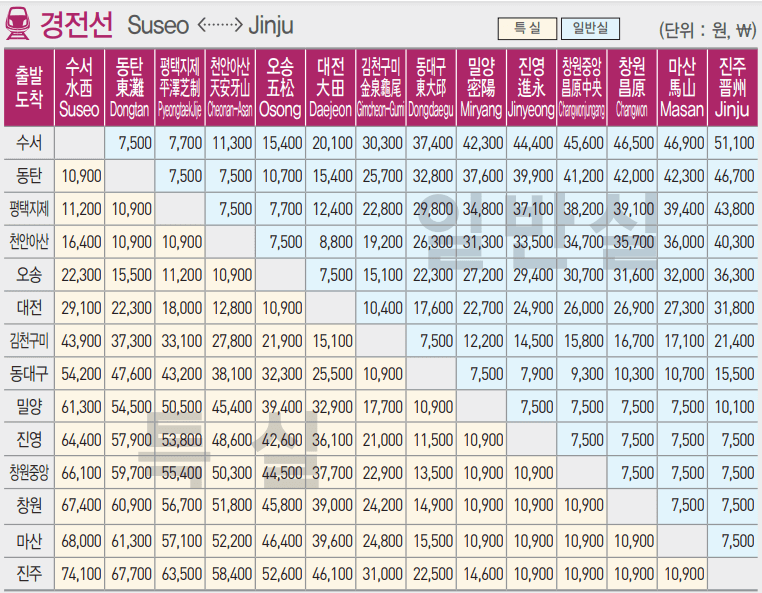
Task: Click the 진영 Jinyeong column header
Action: [x=531, y=87]
